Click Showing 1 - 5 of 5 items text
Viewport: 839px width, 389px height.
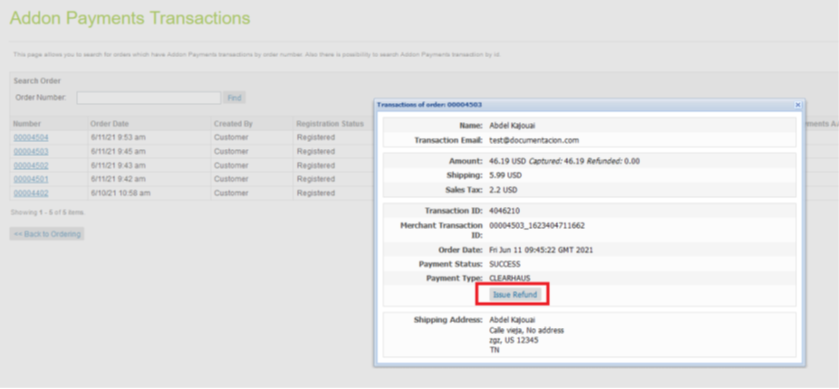(x=48, y=212)
